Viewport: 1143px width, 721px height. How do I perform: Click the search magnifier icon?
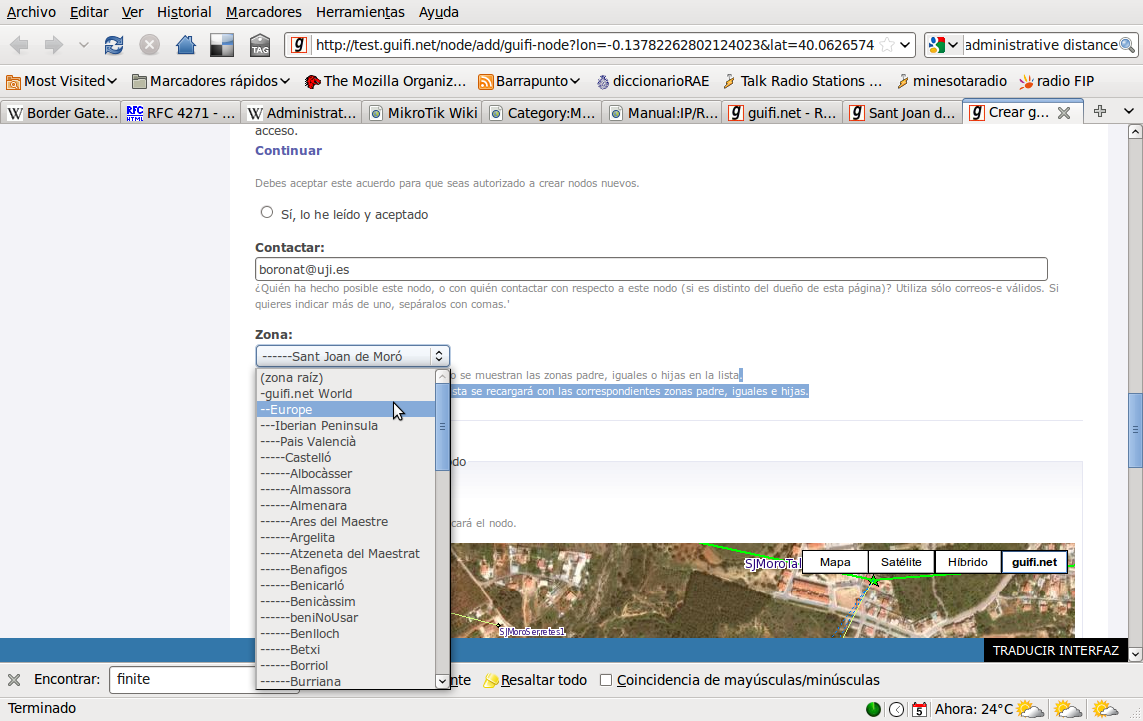pyautogui.click(x=1127, y=45)
